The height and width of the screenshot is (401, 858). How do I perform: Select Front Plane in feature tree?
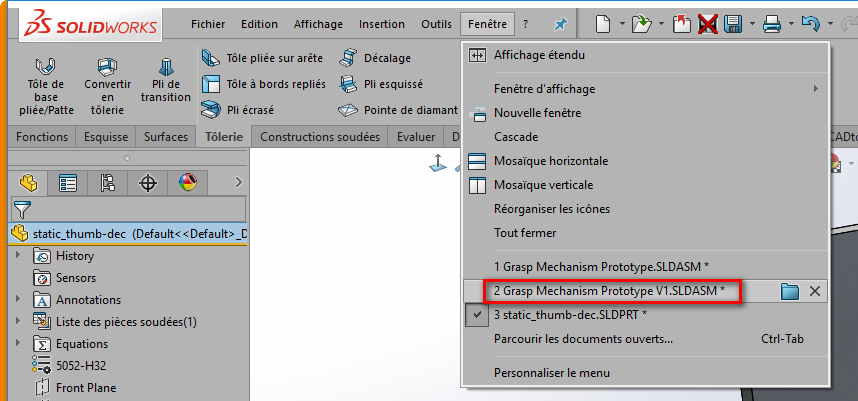click(85, 388)
